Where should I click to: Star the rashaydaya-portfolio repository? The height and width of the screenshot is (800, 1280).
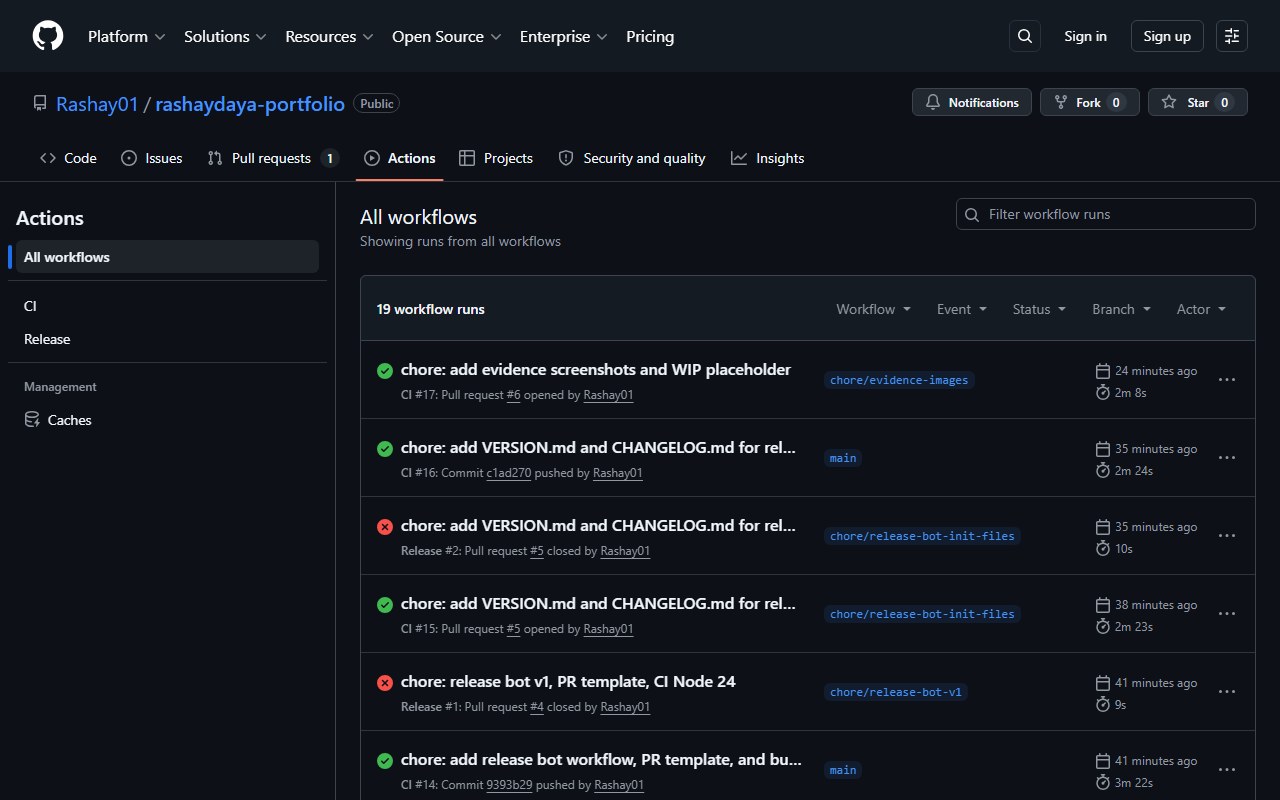(x=1198, y=102)
